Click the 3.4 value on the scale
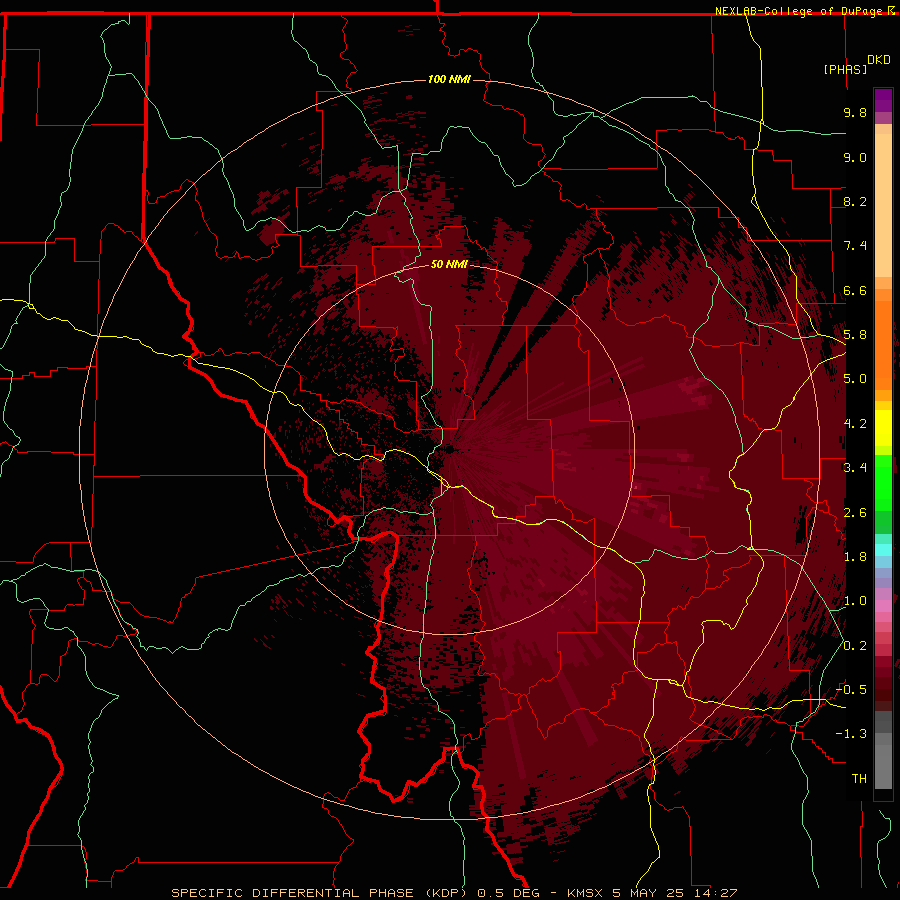The height and width of the screenshot is (900, 900). pos(855,468)
